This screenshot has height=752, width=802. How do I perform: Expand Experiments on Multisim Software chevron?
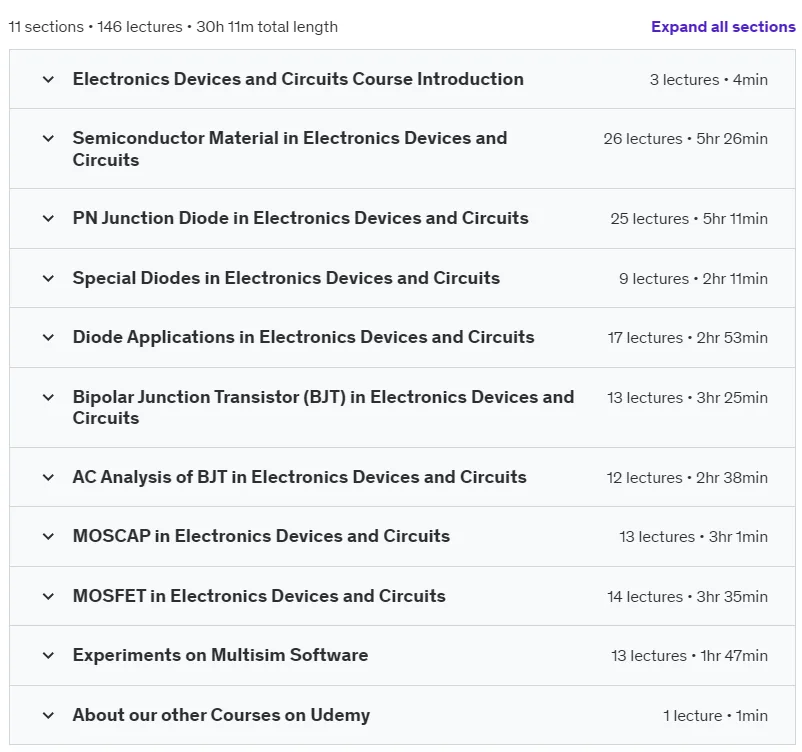pyautogui.click(x=48, y=655)
